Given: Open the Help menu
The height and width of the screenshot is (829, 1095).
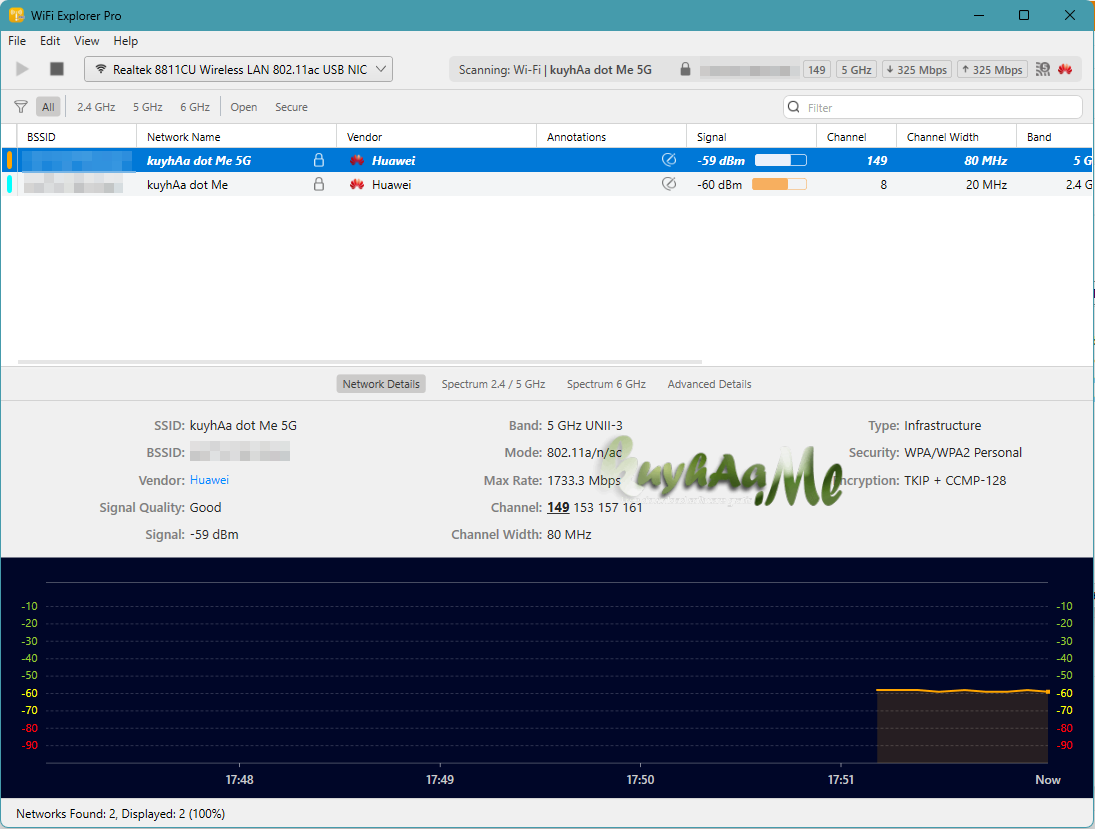Looking at the screenshot, I should pos(126,41).
